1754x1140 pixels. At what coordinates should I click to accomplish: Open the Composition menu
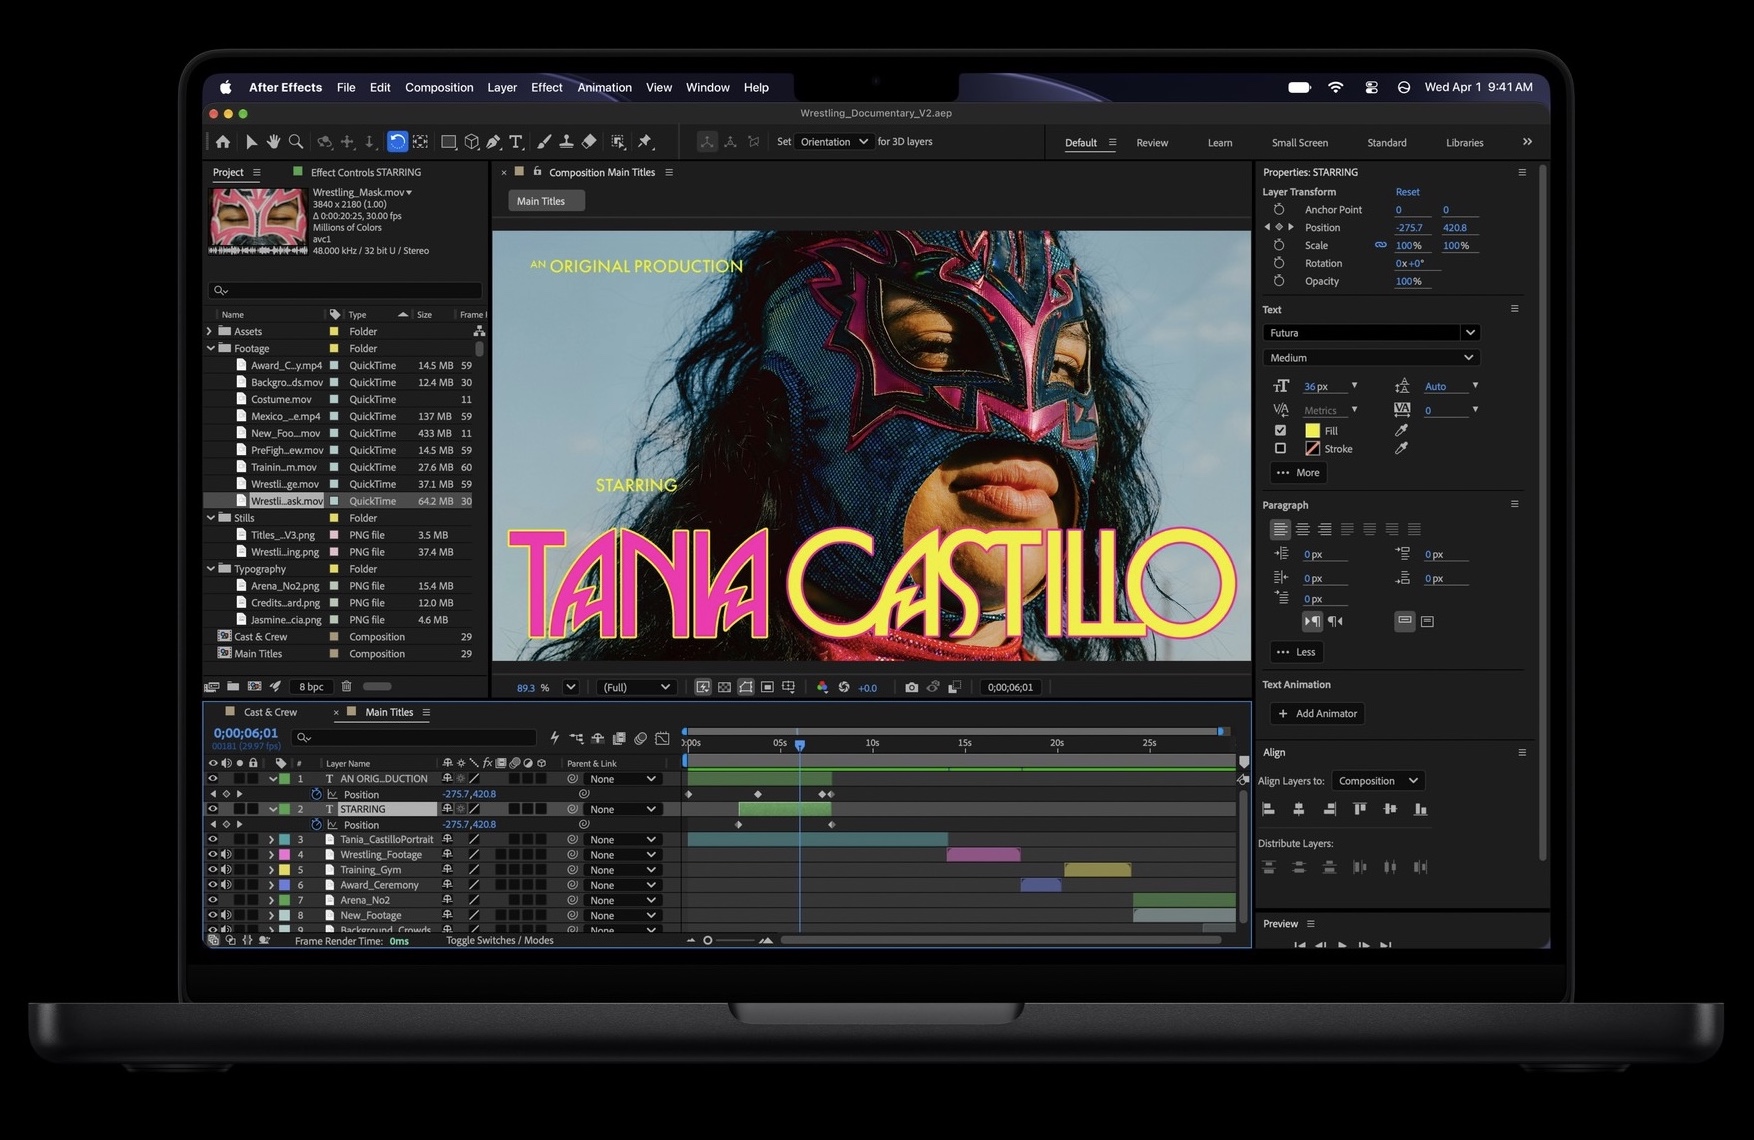pyautogui.click(x=439, y=87)
